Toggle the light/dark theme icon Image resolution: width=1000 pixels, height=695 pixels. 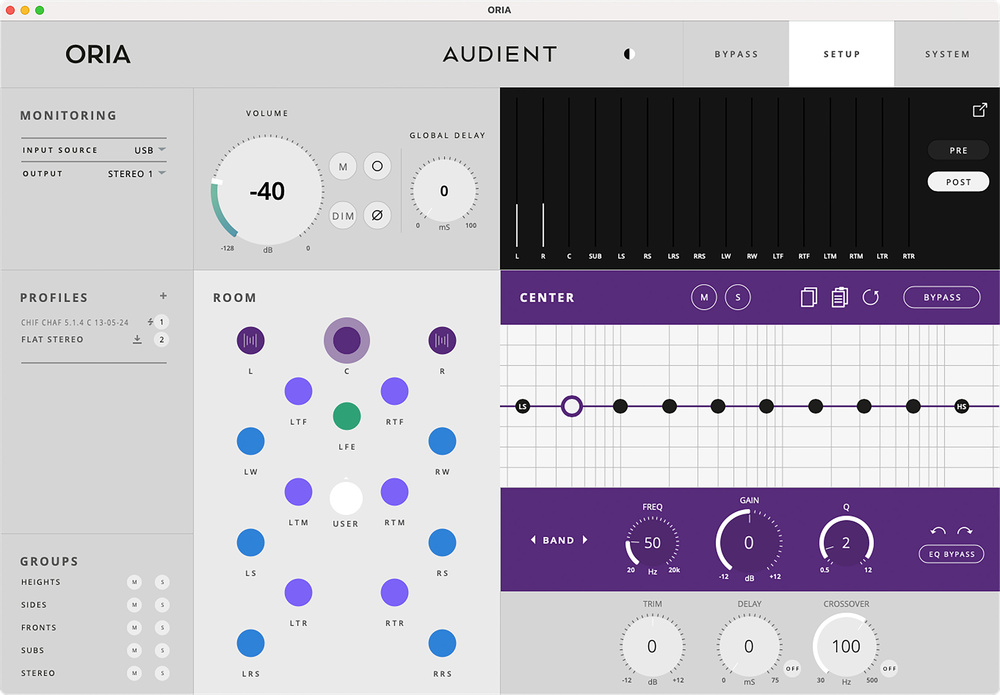pos(629,54)
